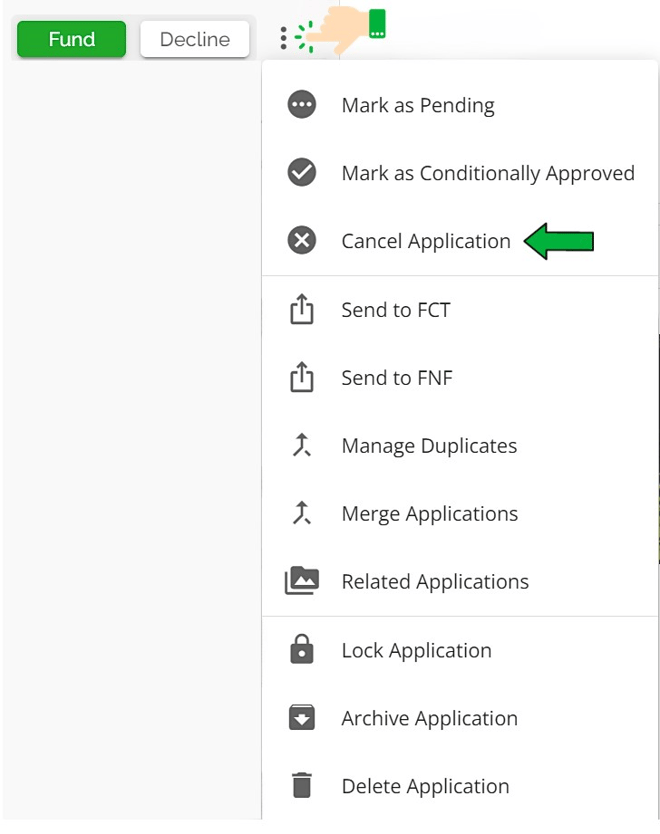Choose Send to FCT option

point(396,310)
